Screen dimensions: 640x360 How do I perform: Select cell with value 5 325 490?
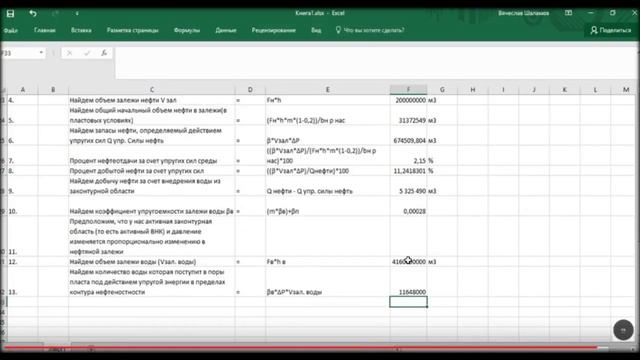point(408,186)
